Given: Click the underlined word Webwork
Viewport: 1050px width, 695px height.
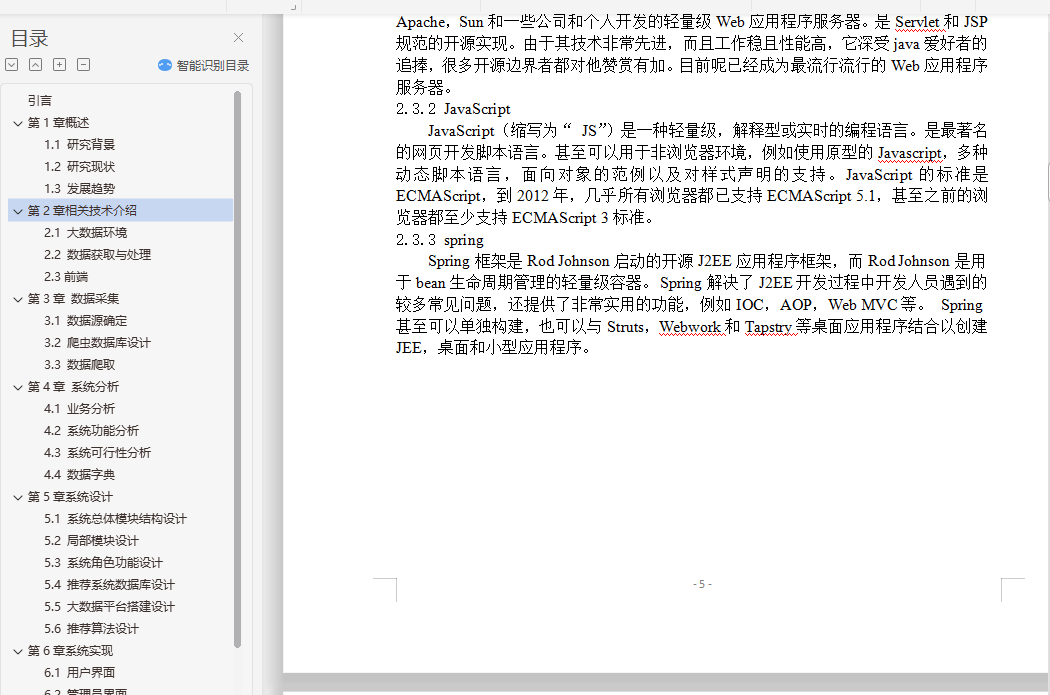Looking at the screenshot, I should coord(690,327).
